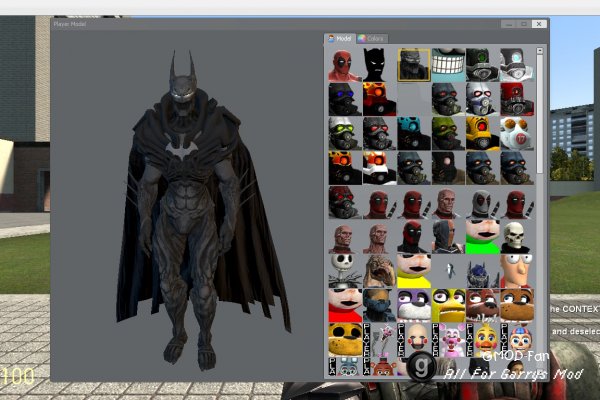This screenshot has width=600, height=400.
Task: Select the Foxy model with sharp teeth
Action: [483, 305]
